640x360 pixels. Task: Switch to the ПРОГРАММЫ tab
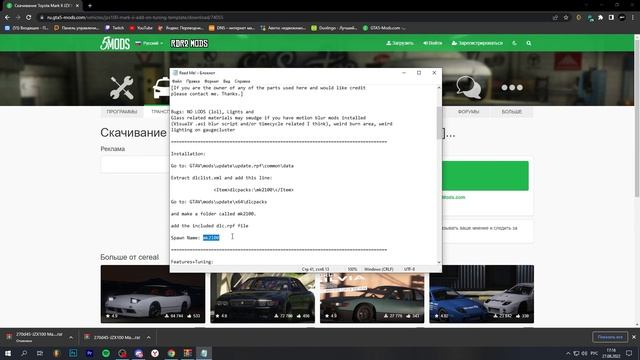pos(122,112)
